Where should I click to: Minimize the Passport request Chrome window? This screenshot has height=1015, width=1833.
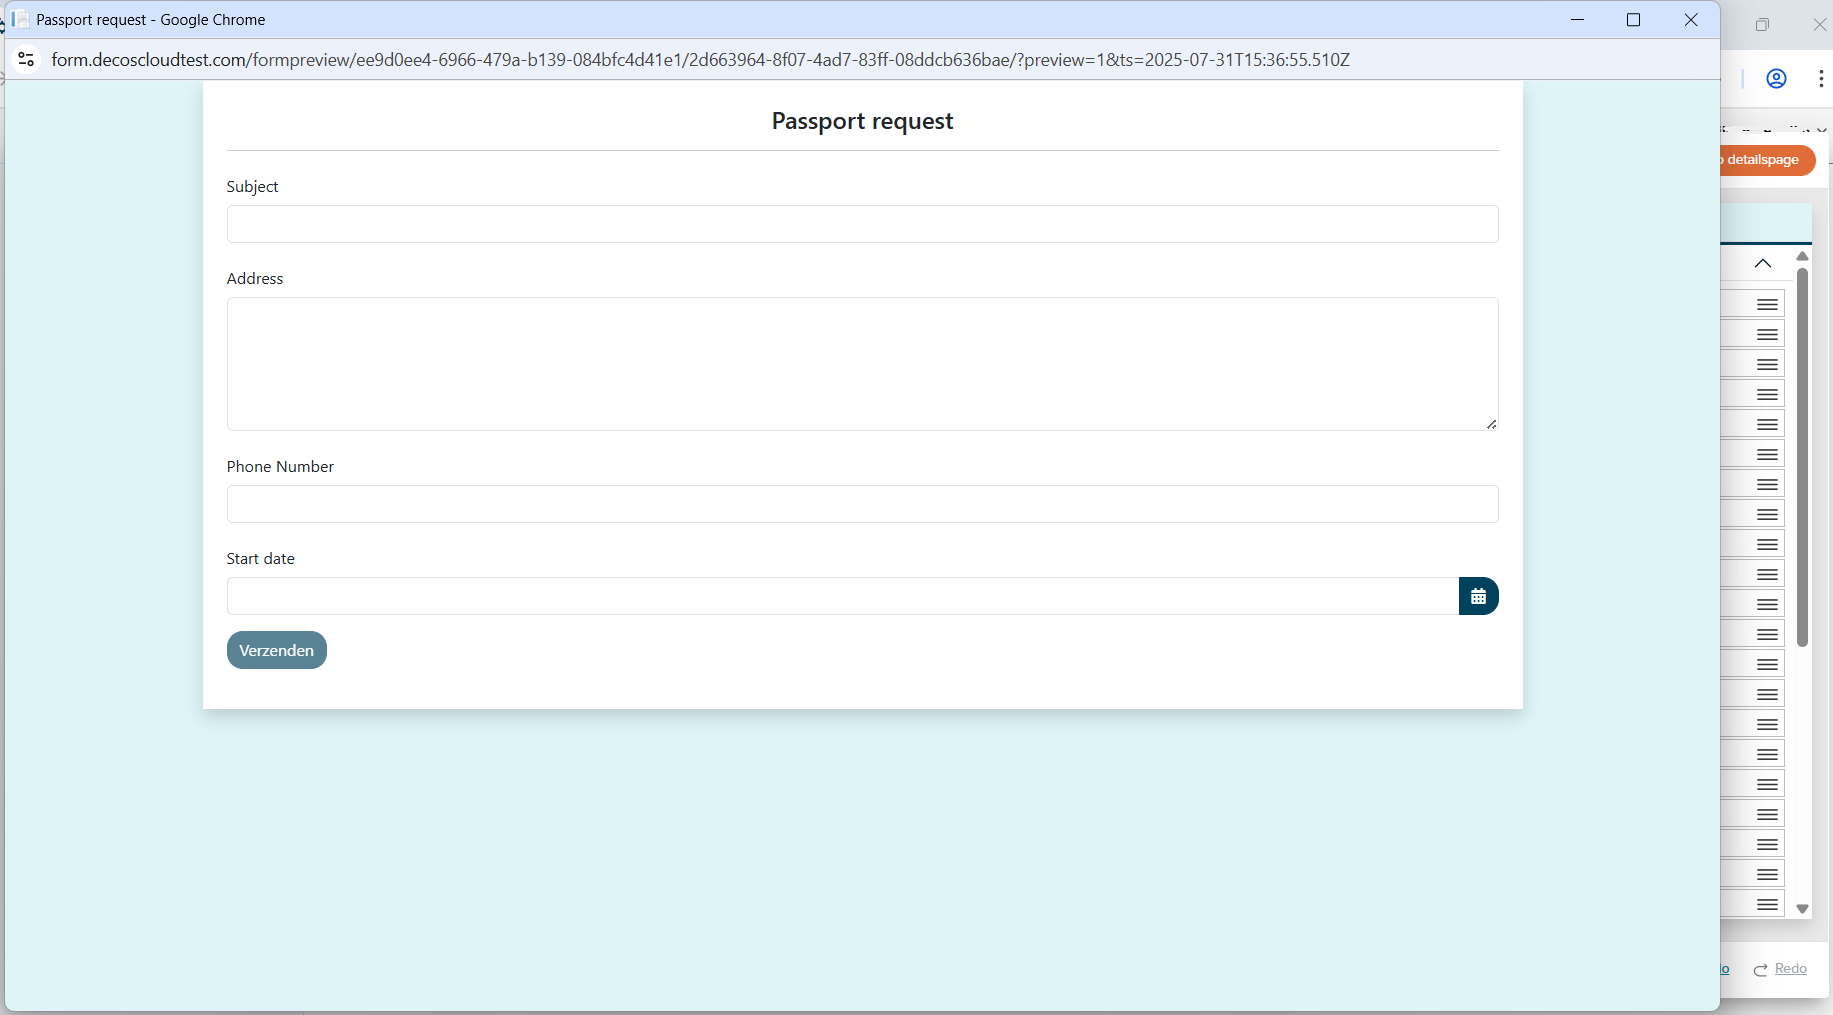coord(1578,20)
